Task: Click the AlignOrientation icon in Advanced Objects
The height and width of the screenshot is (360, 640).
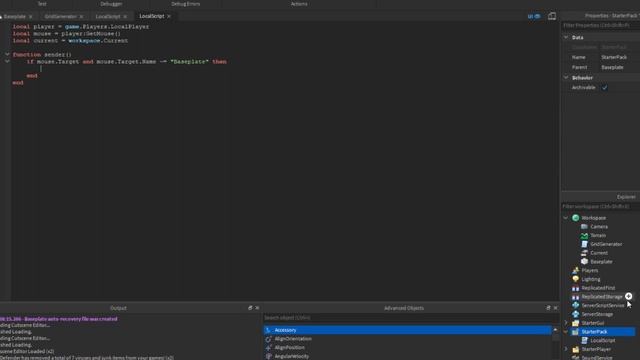Action: [268, 339]
